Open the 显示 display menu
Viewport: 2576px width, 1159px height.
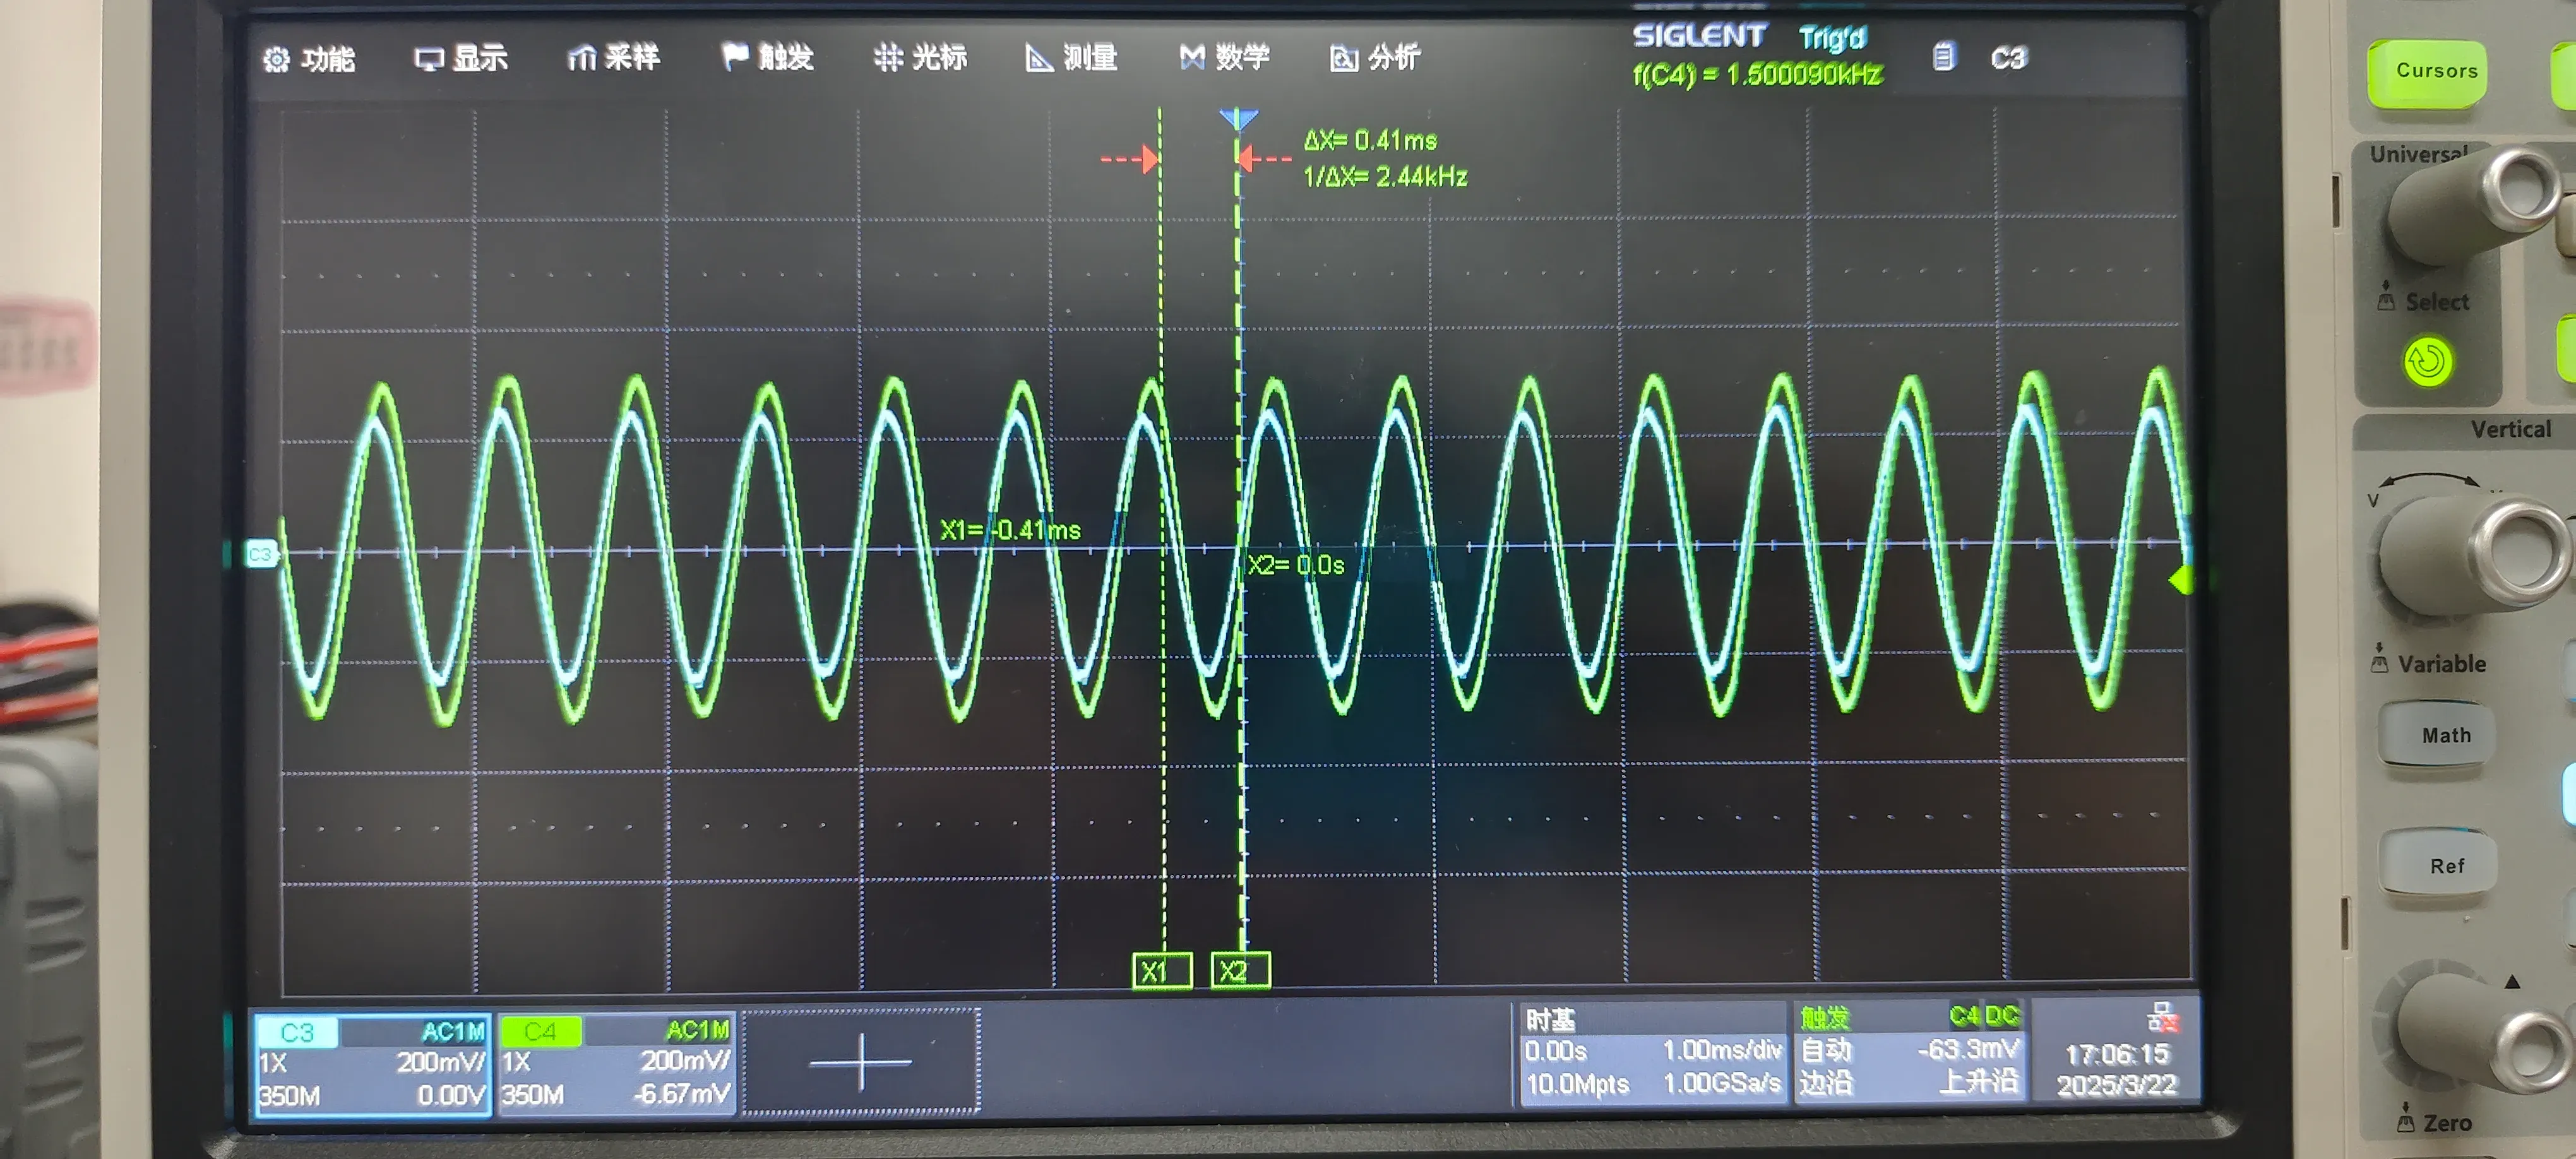click(461, 58)
